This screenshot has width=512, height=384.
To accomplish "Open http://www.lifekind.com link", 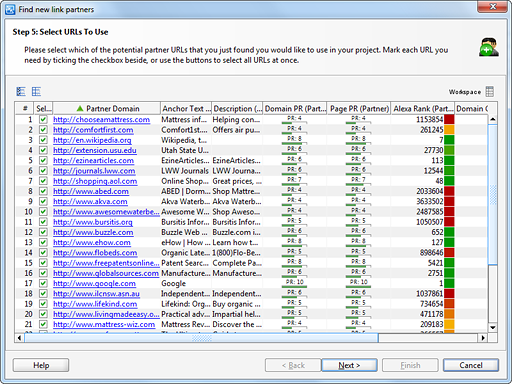I will coord(95,304).
